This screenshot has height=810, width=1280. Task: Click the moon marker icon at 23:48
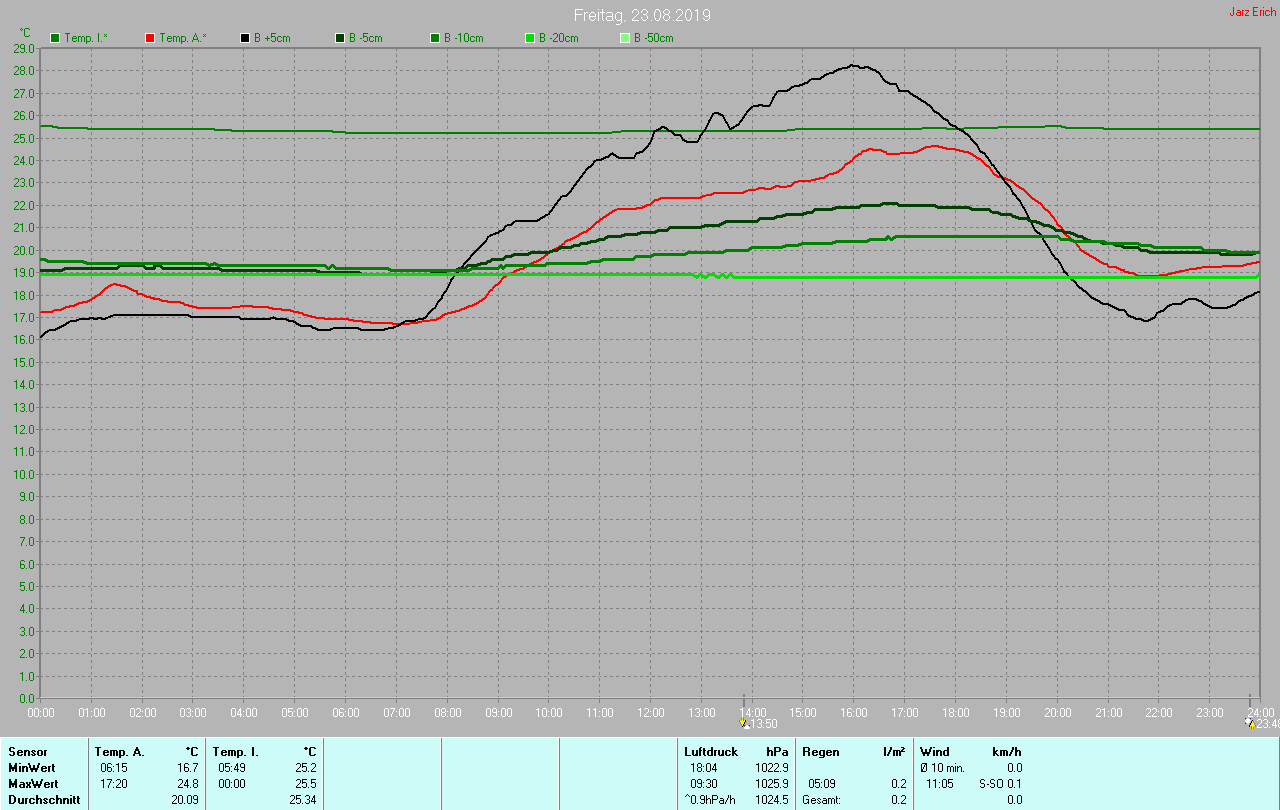(x=1248, y=723)
